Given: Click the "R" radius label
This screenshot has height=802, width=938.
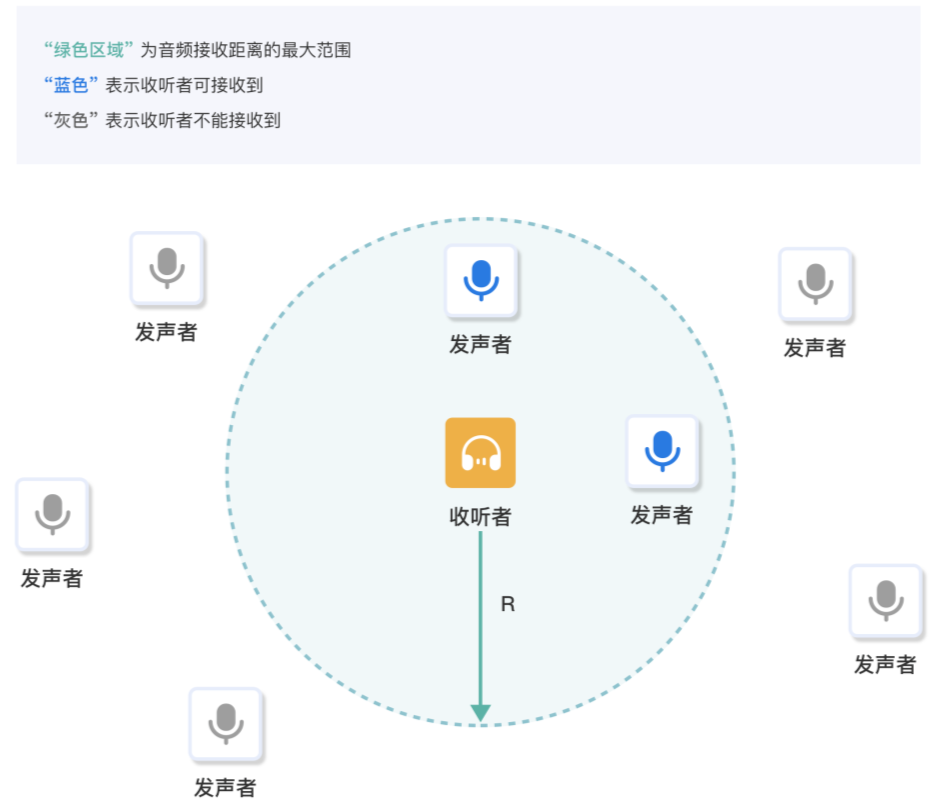Looking at the screenshot, I should tap(508, 605).
